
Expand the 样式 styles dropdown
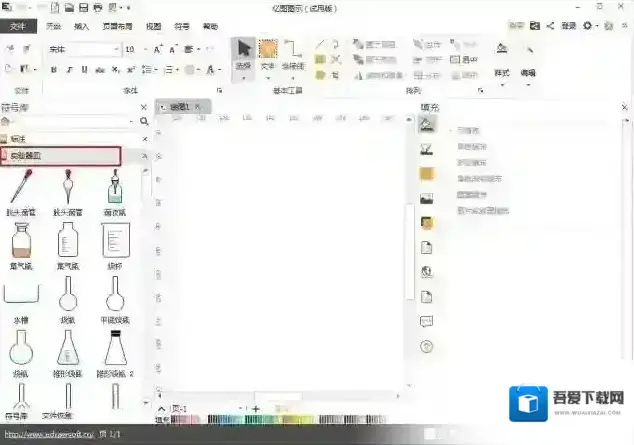click(503, 73)
